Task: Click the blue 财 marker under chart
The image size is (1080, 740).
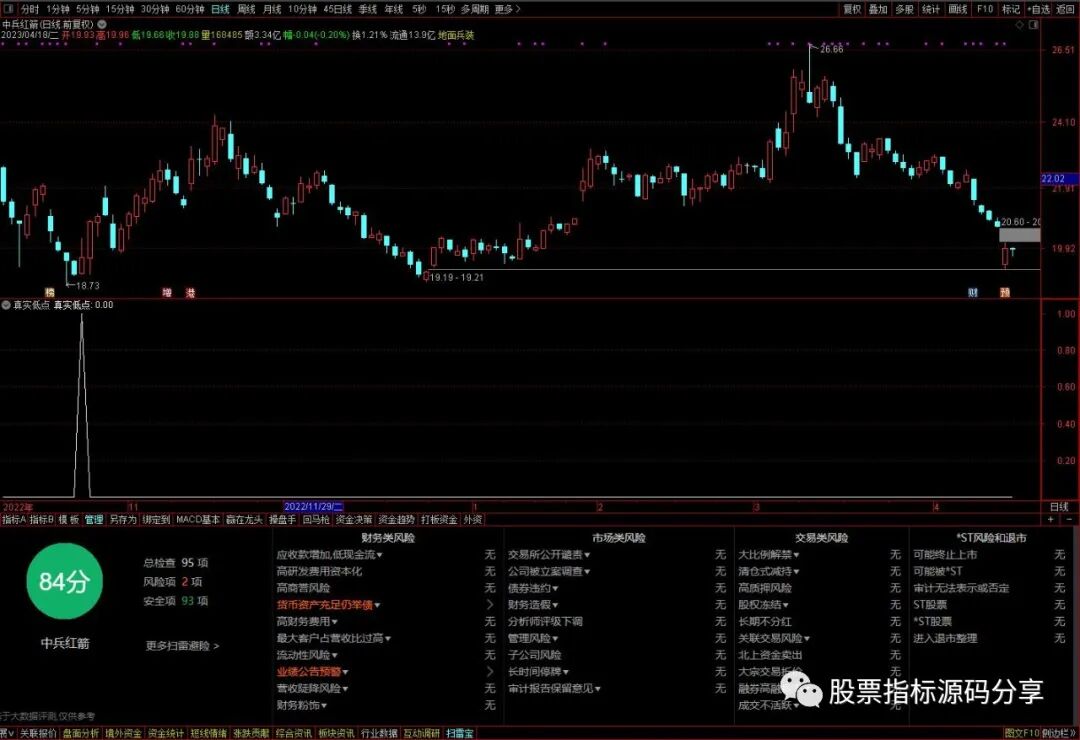Action: point(973,293)
